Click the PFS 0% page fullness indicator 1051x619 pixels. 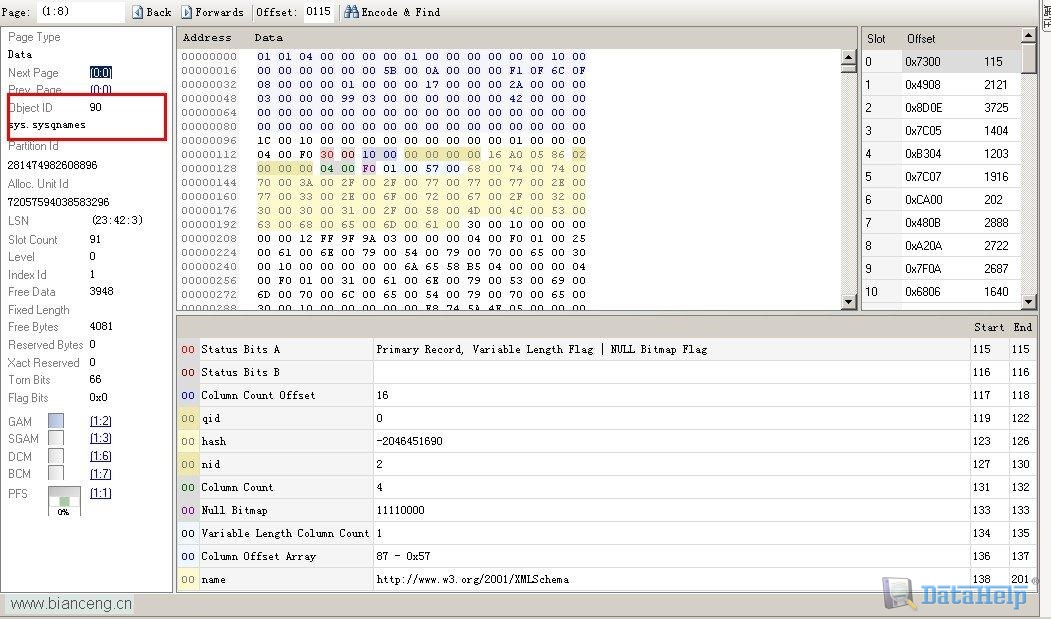(x=64, y=501)
